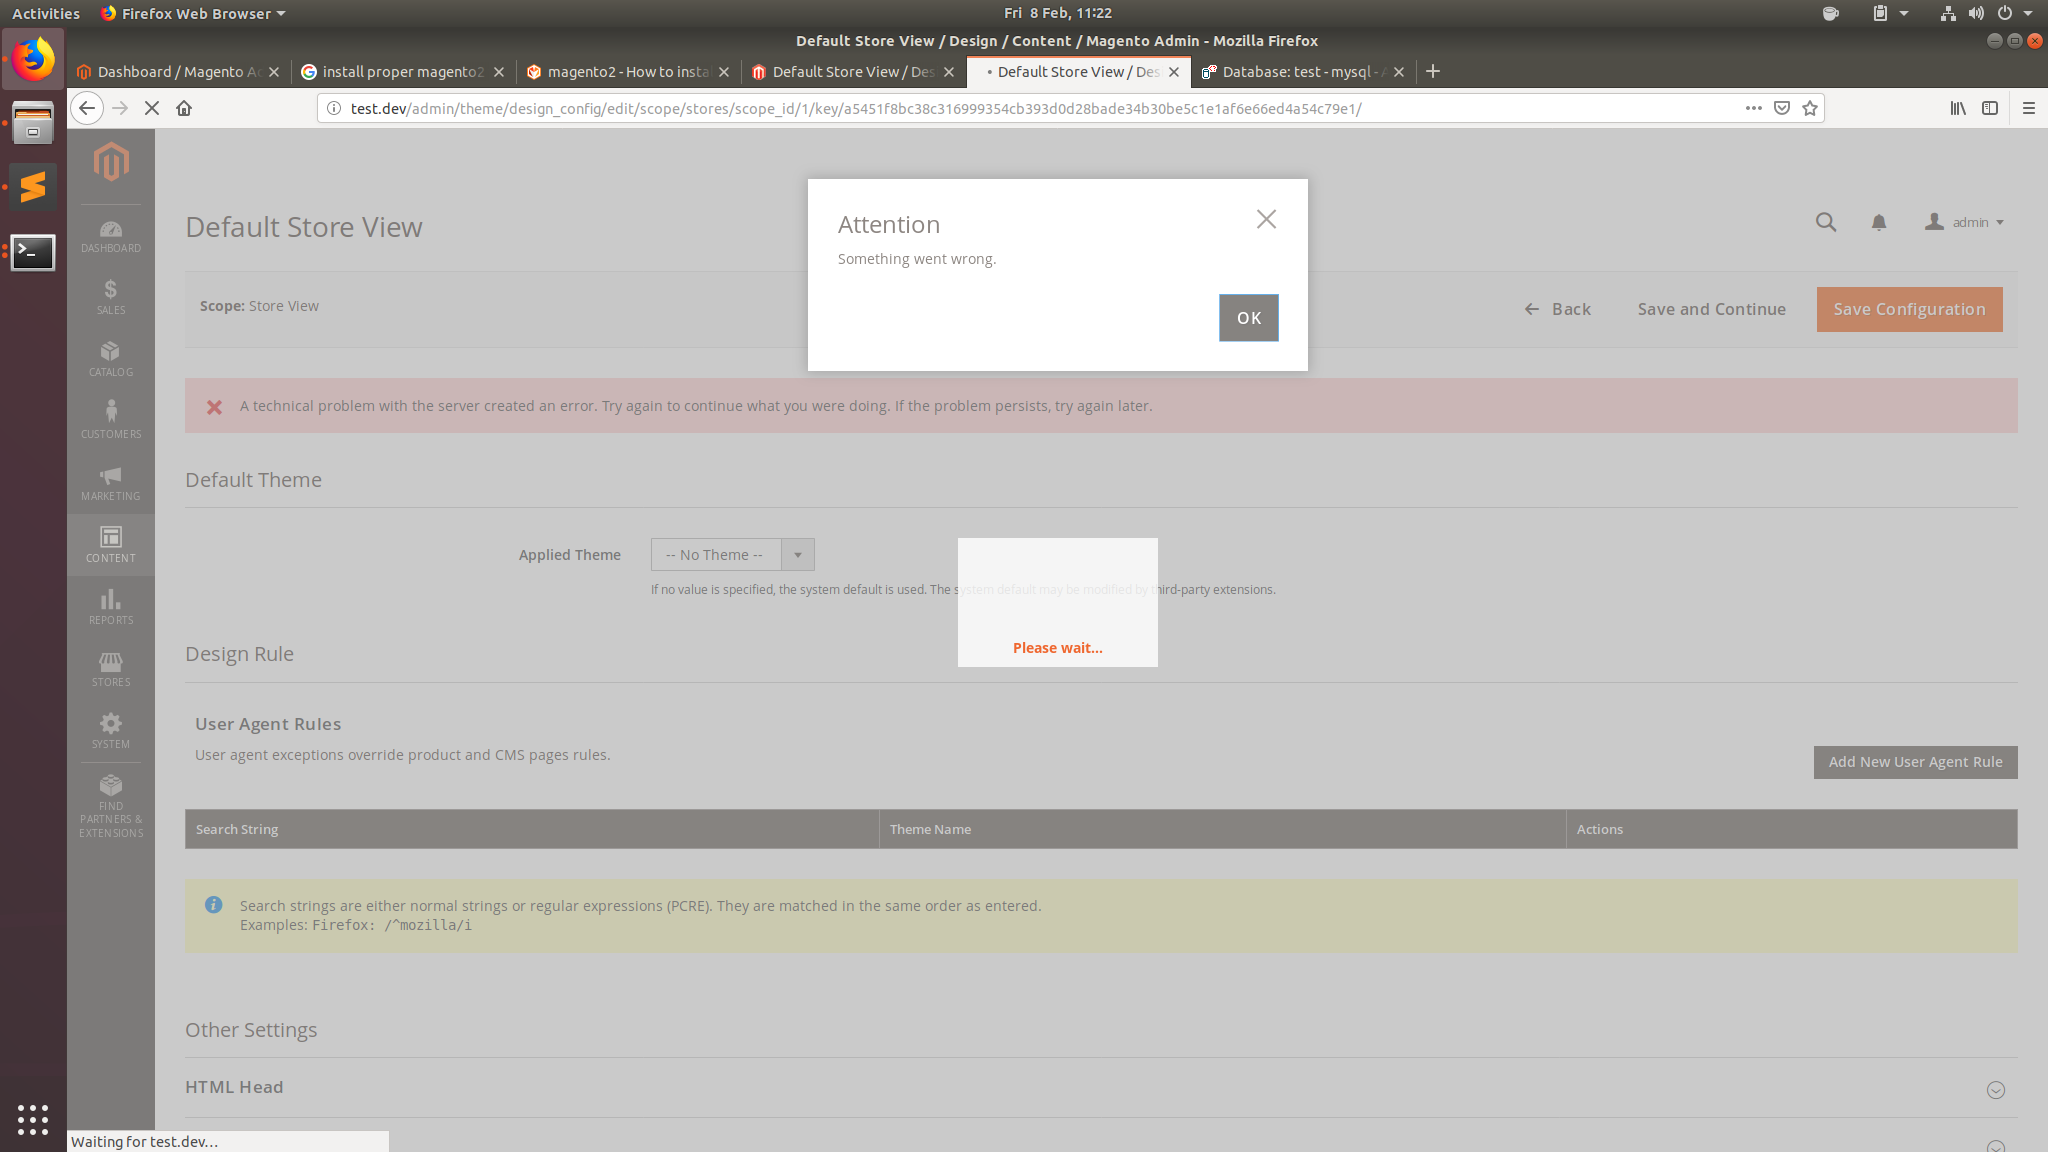Dismiss the Attention dialog with OK
Viewport: 2048px width, 1152px height.
click(1248, 317)
